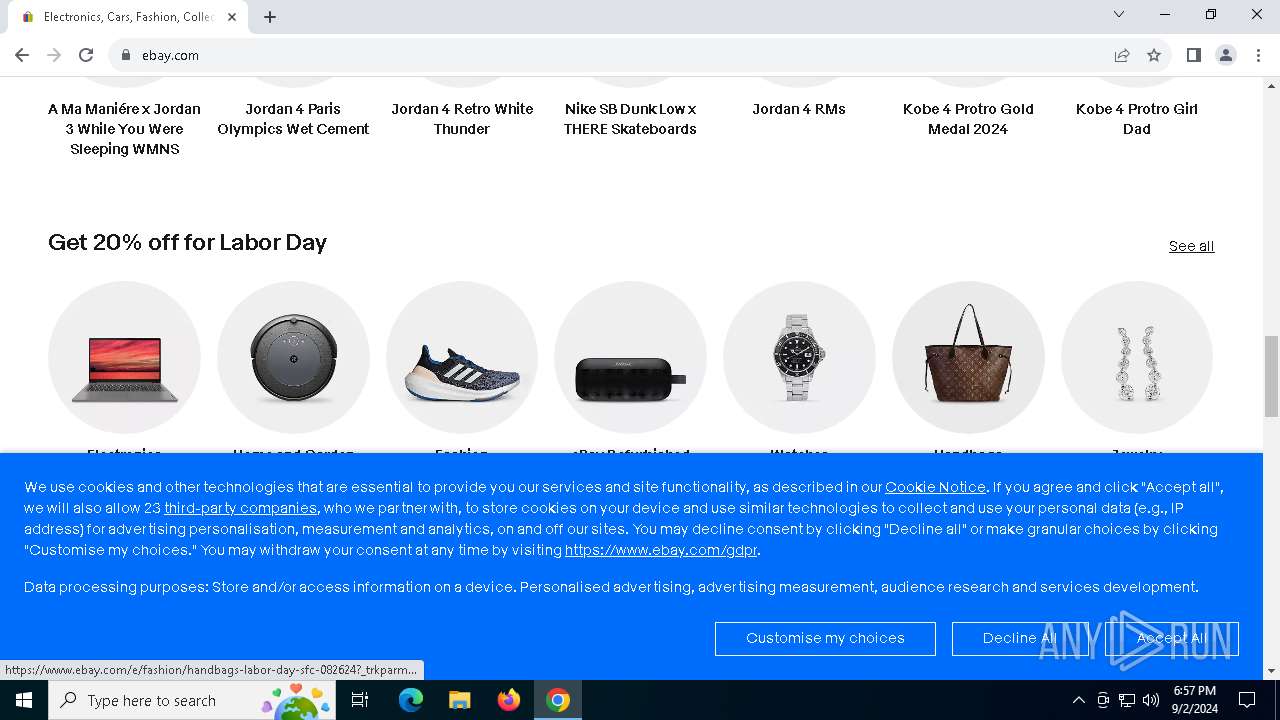Open Nike SB Dunk Low x THERE Skateboards
The height and width of the screenshot is (720, 1280).
click(630, 119)
